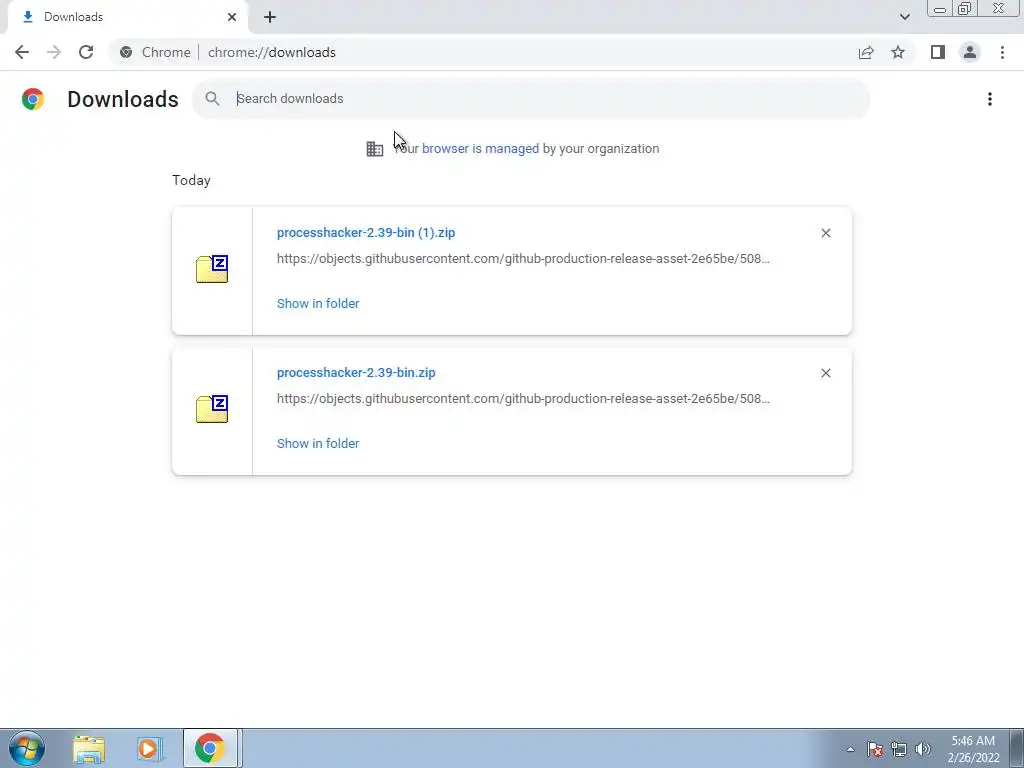The width and height of the screenshot is (1024, 768).
Task: Open the 'browser is managed' link
Action: [480, 148]
